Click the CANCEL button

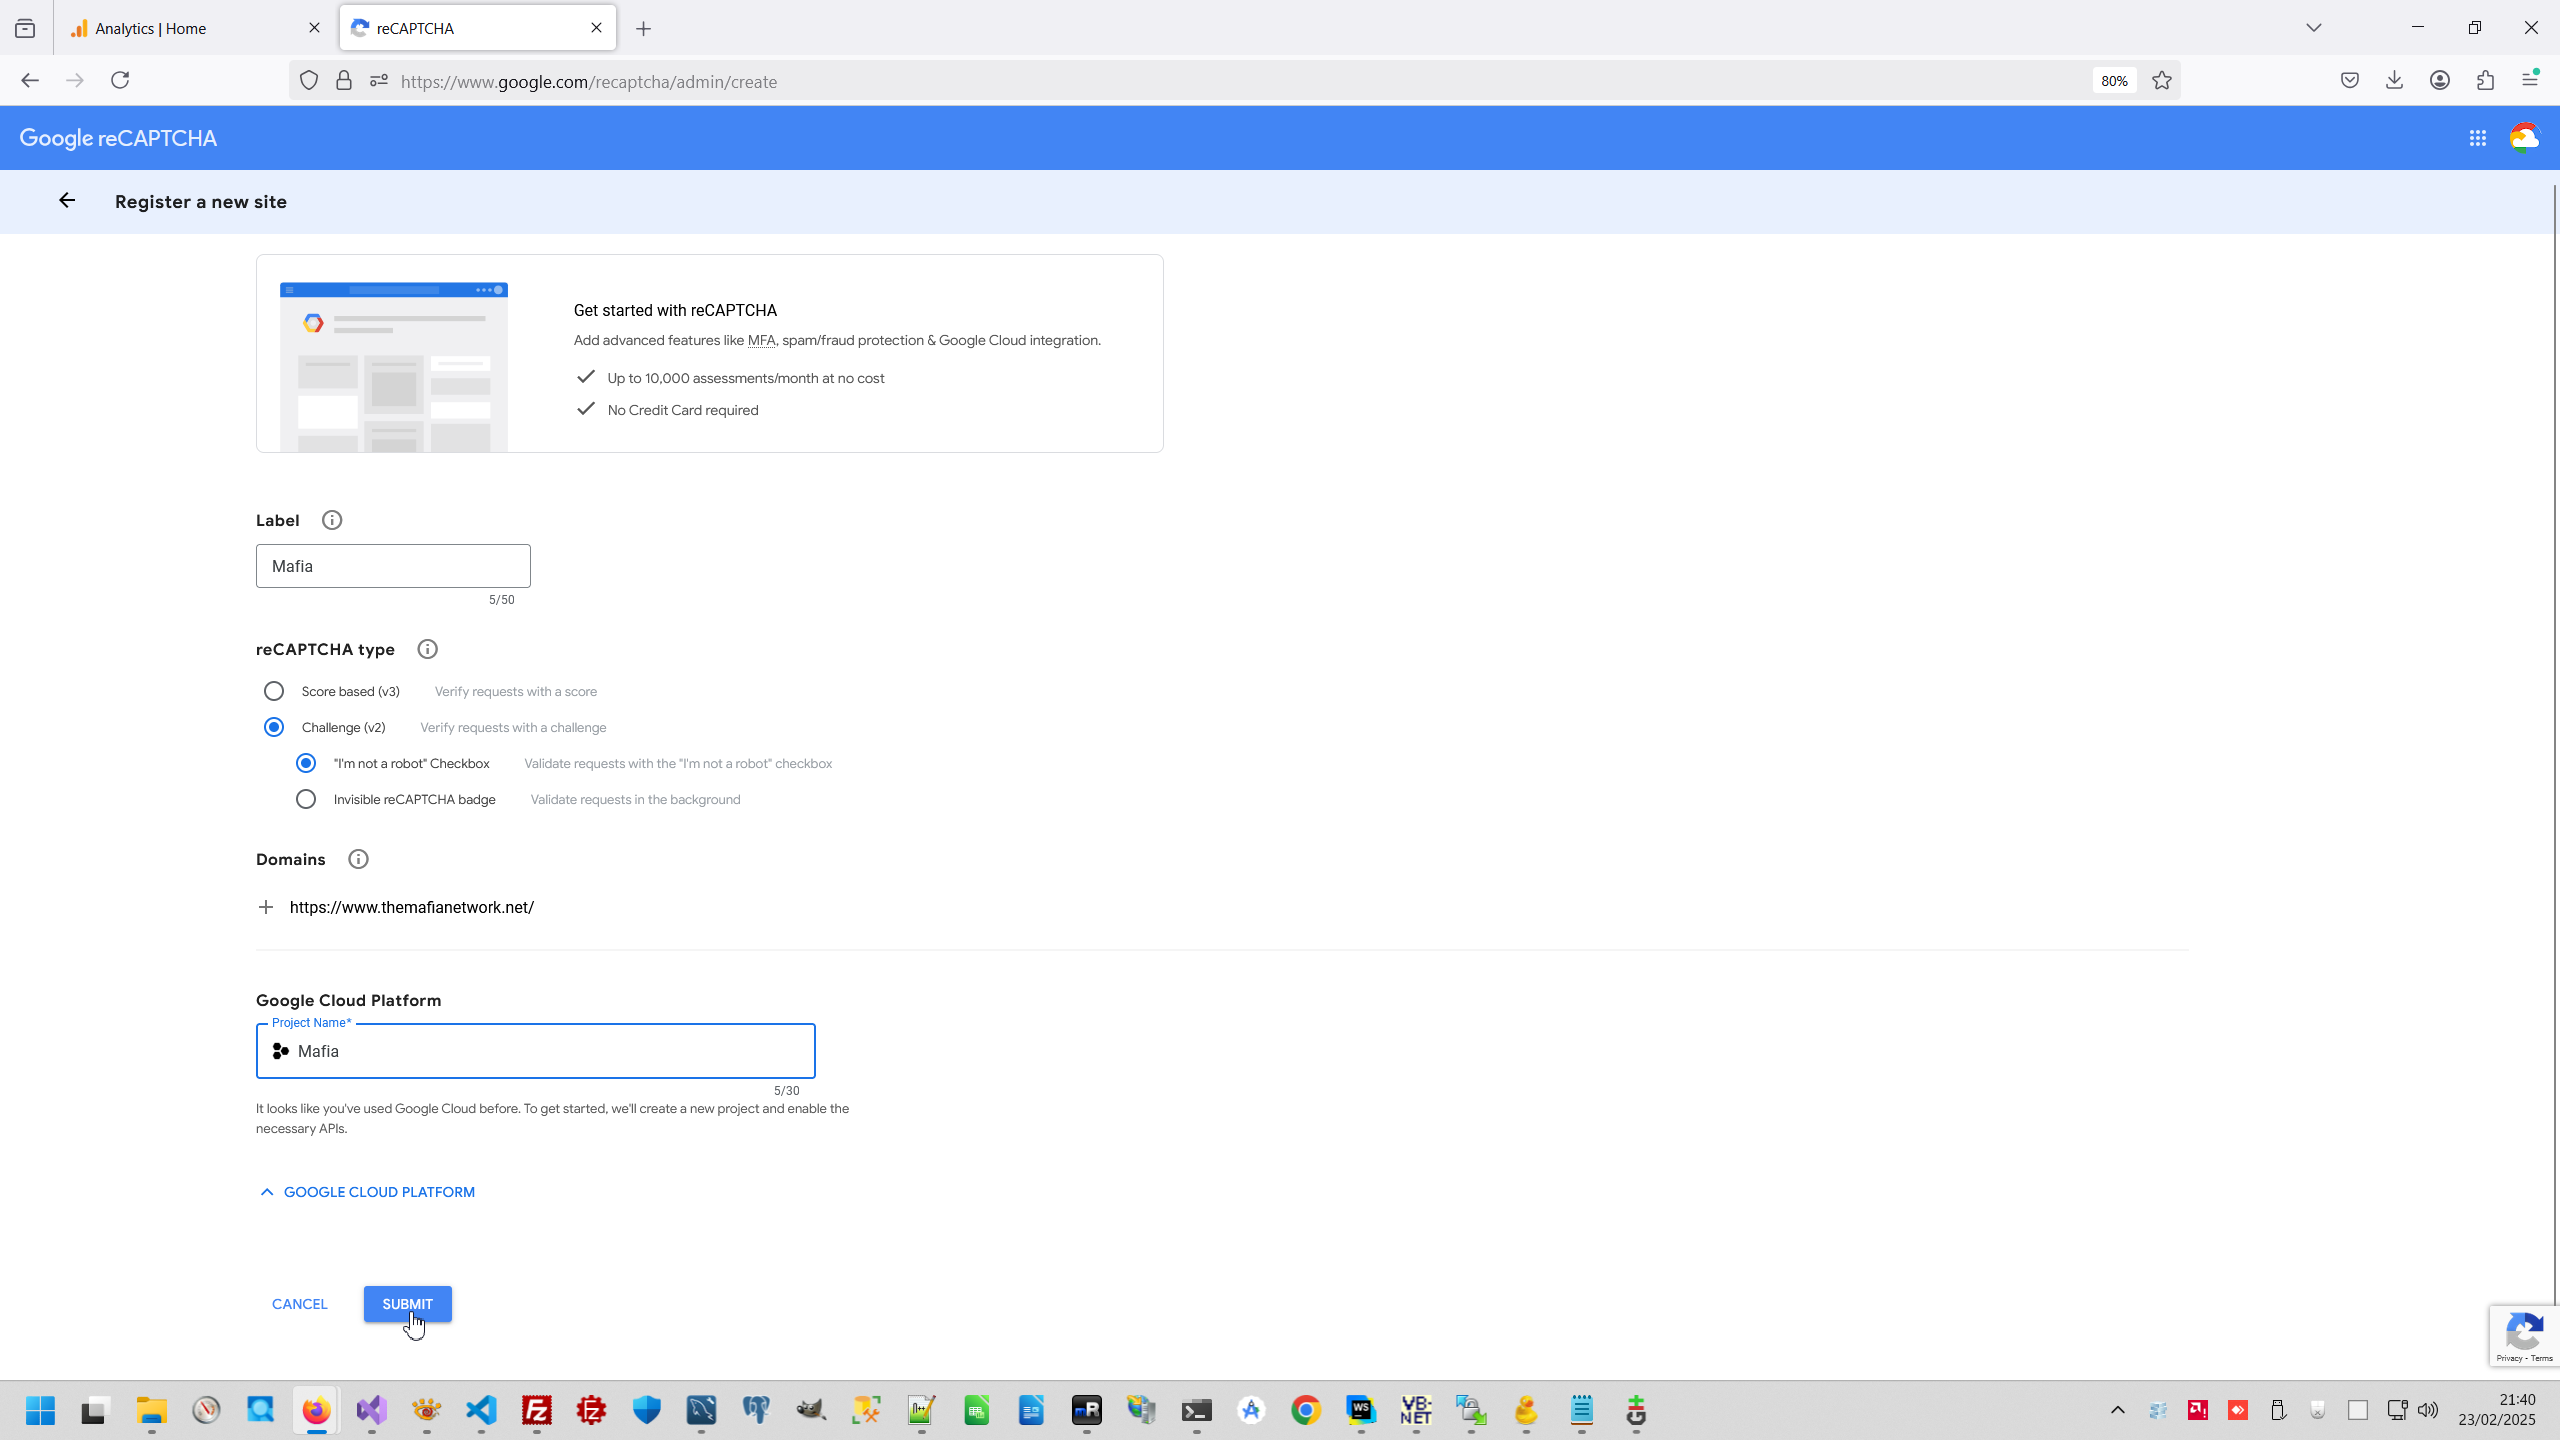pos(299,1304)
